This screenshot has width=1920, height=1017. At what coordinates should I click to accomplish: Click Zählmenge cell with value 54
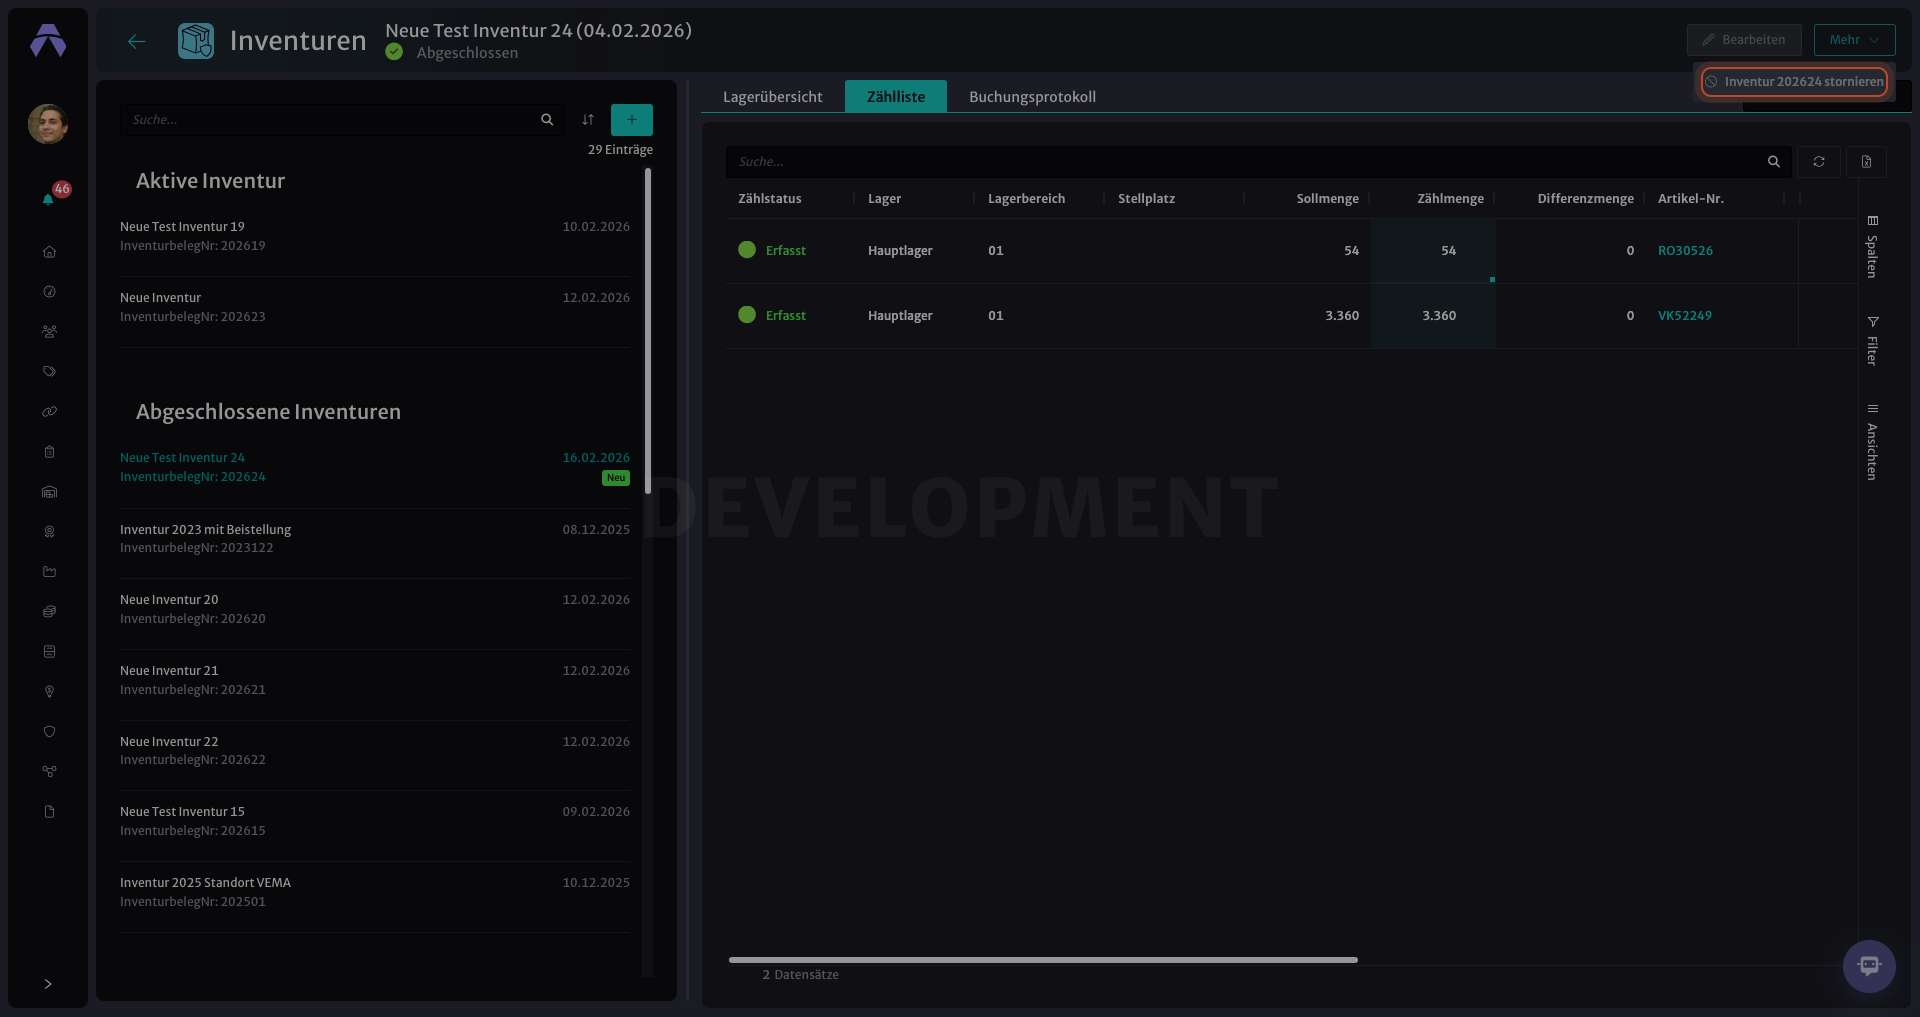tap(1433, 251)
